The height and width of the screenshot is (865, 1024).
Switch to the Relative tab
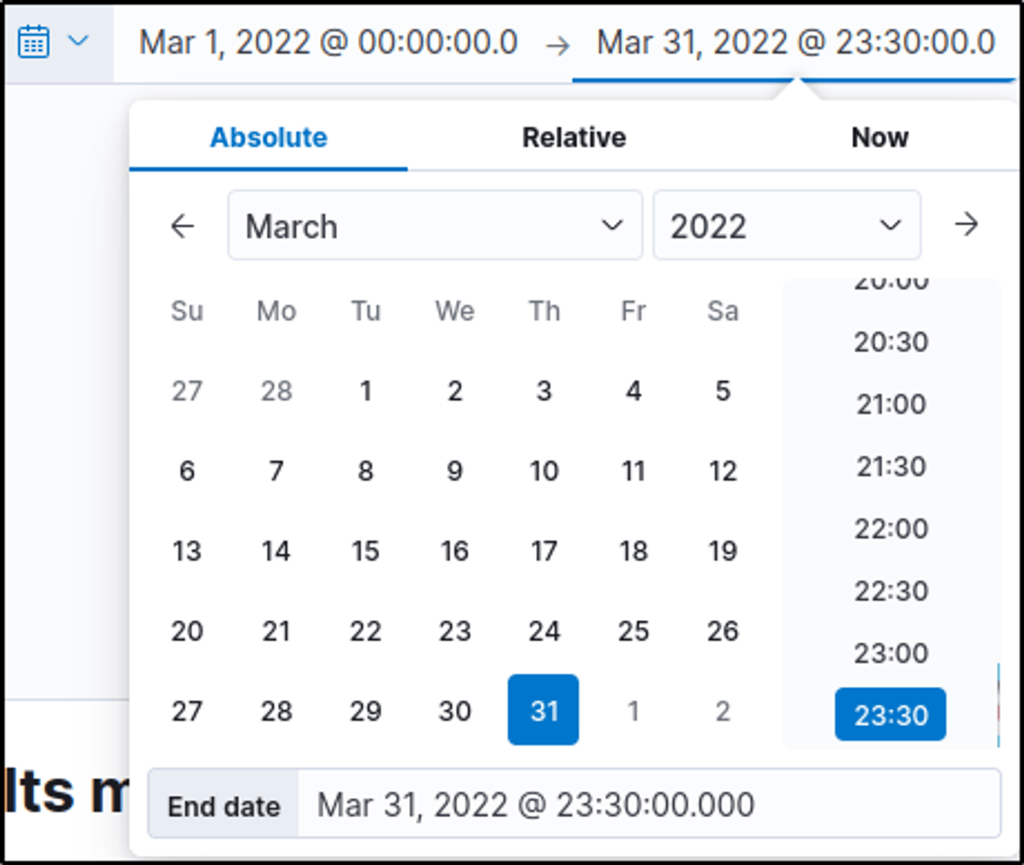(574, 138)
